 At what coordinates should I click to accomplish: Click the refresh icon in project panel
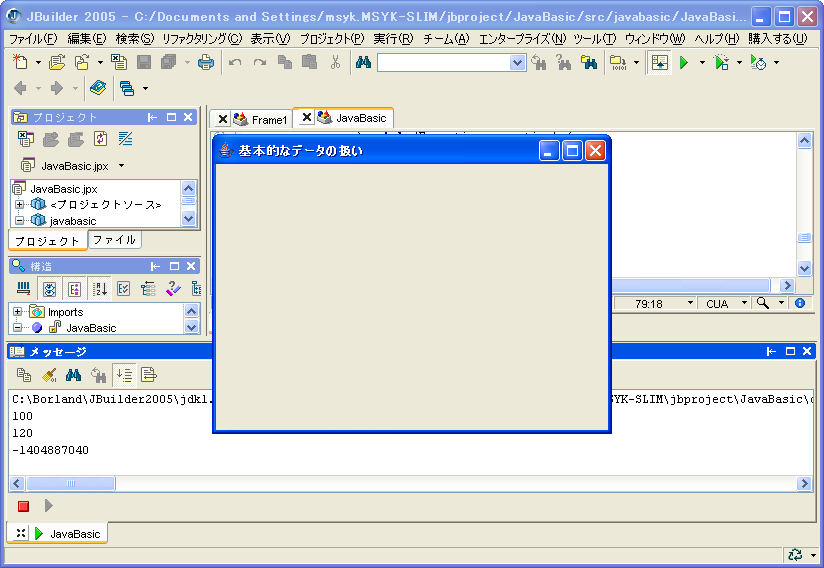[100, 139]
